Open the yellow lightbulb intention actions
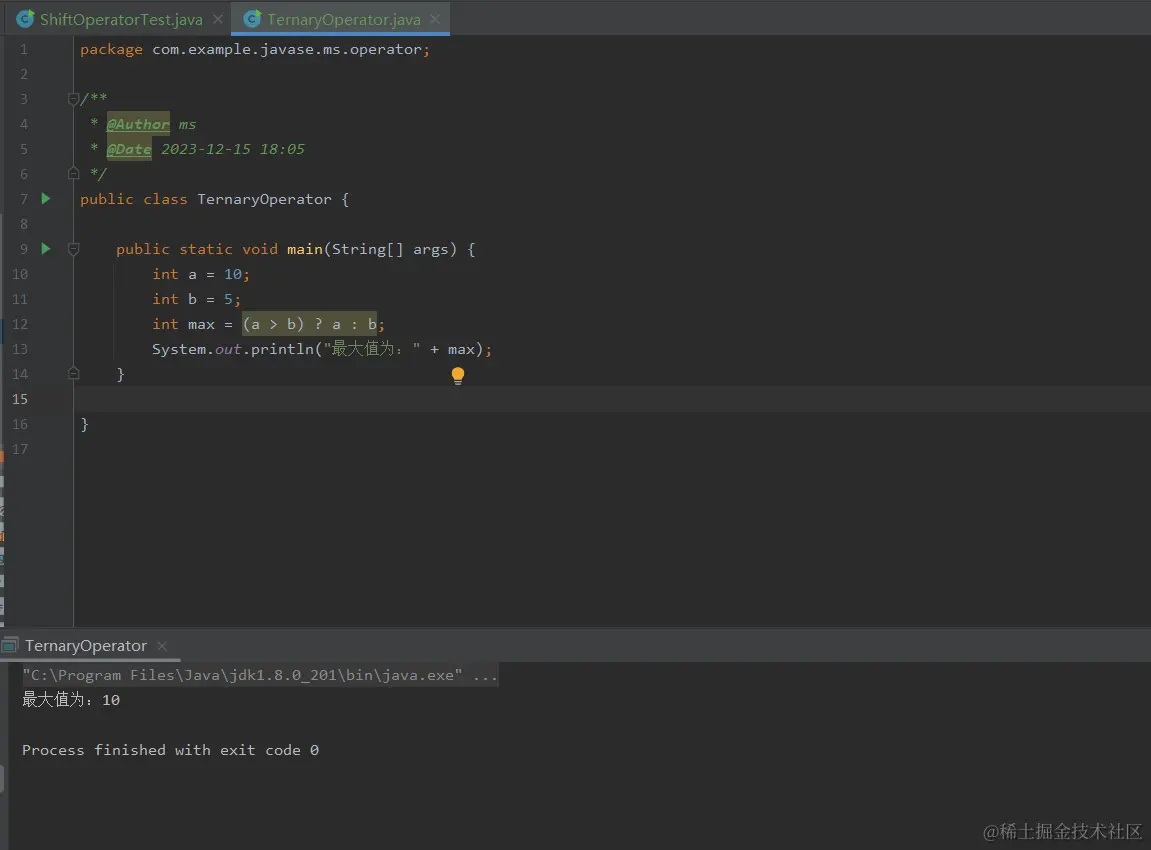Screen dimensions: 1151x850 click(x=457, y=376)
